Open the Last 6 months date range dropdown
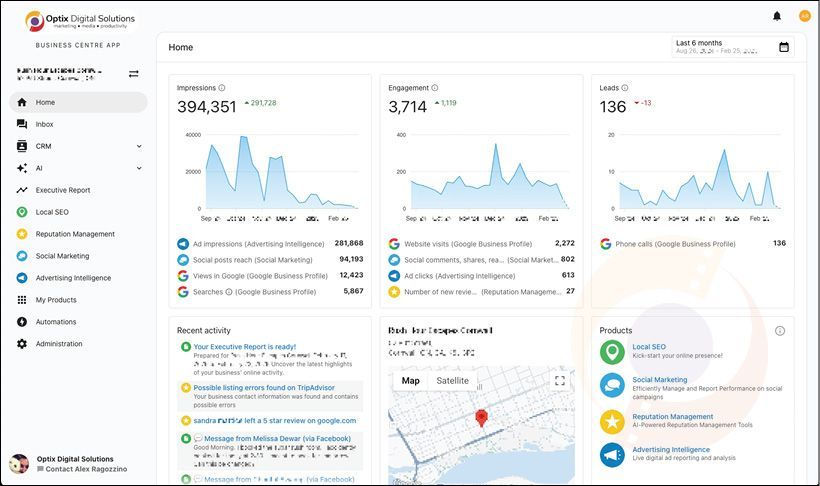820x486 pixels. 733,47
